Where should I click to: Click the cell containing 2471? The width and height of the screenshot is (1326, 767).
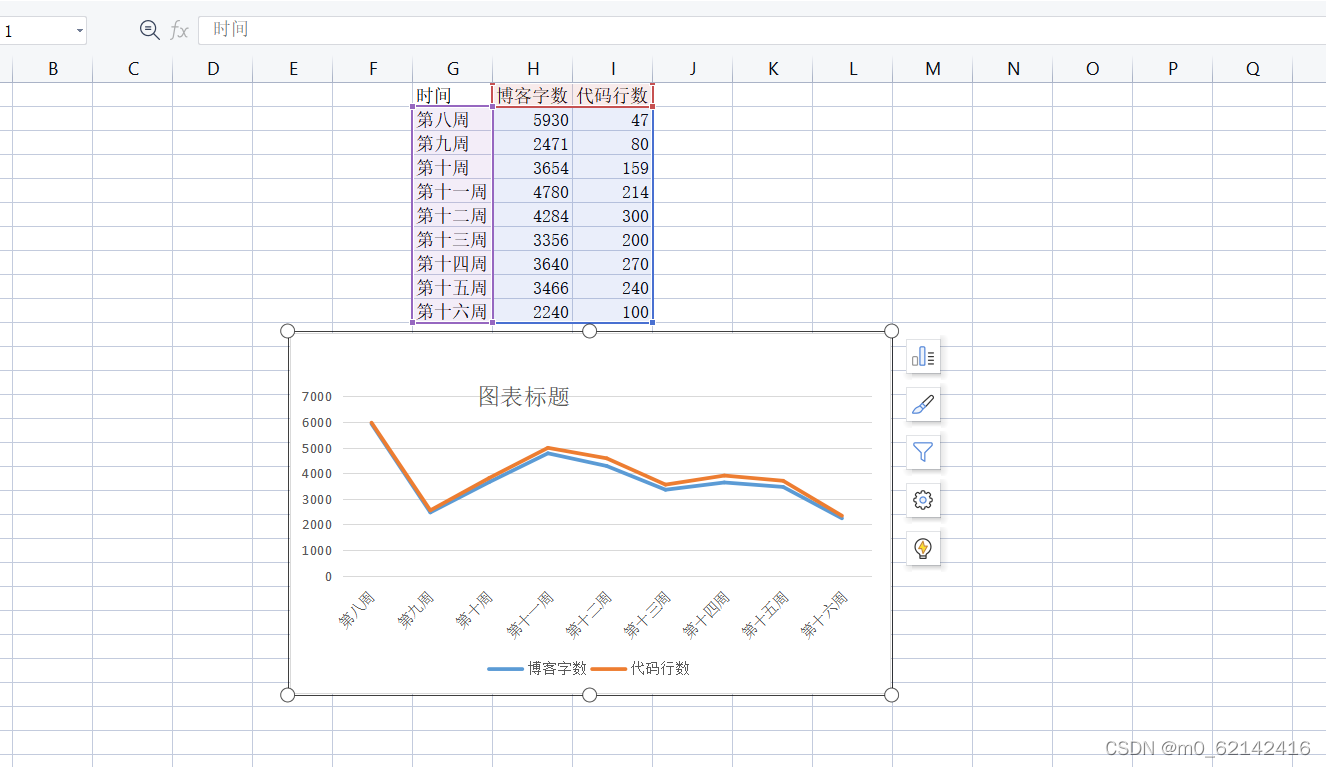click(533, 143)
